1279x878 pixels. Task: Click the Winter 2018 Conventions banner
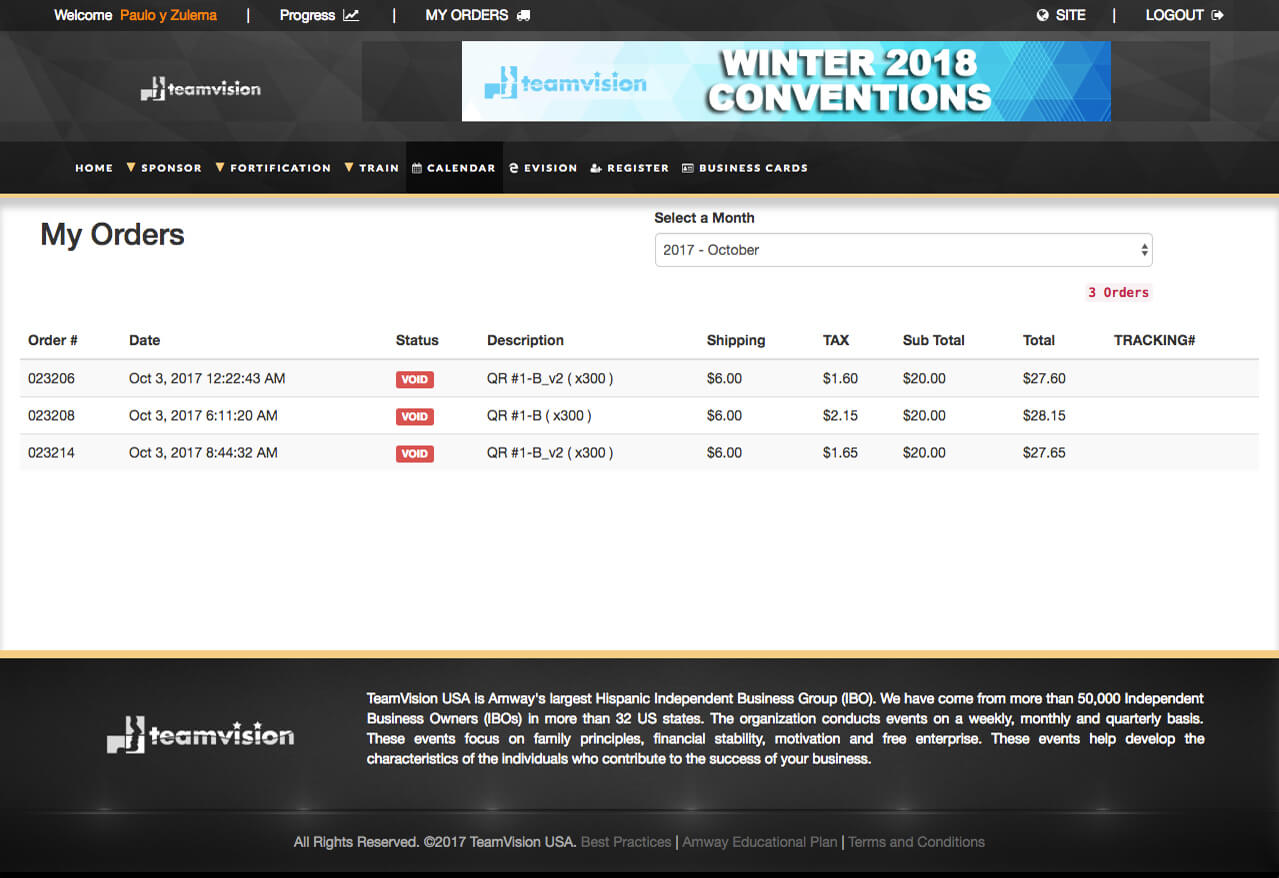click(786, 81)
